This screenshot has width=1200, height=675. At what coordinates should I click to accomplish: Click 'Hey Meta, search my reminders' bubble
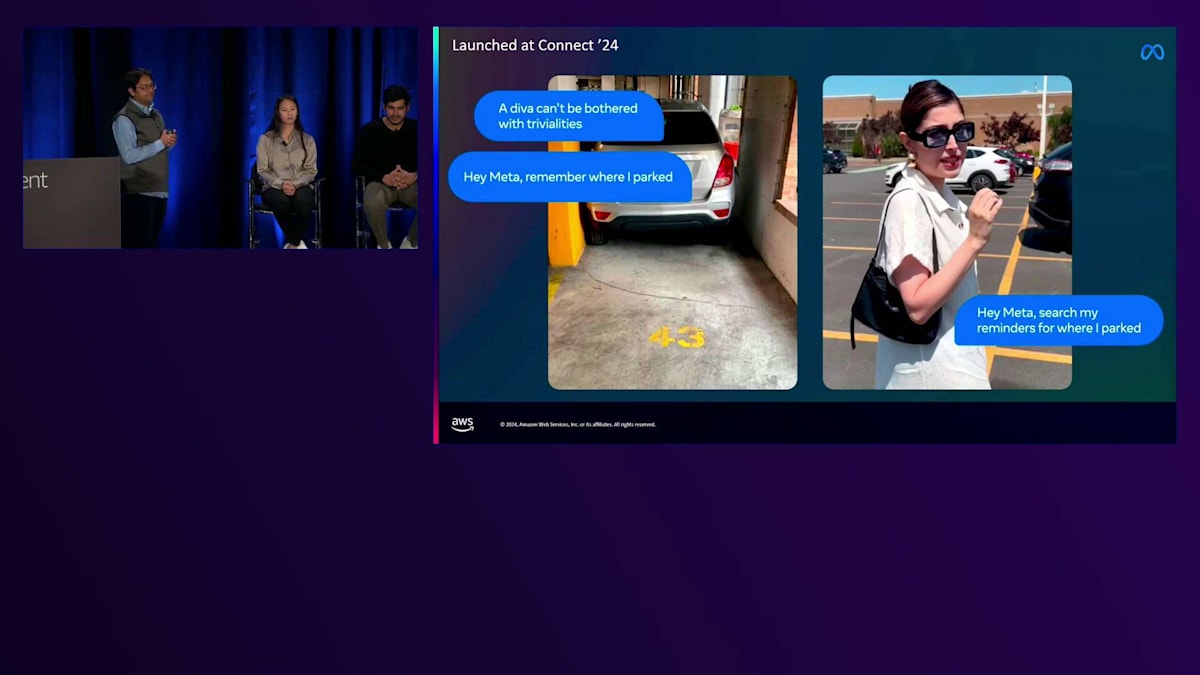click(x=1059, y=320)
